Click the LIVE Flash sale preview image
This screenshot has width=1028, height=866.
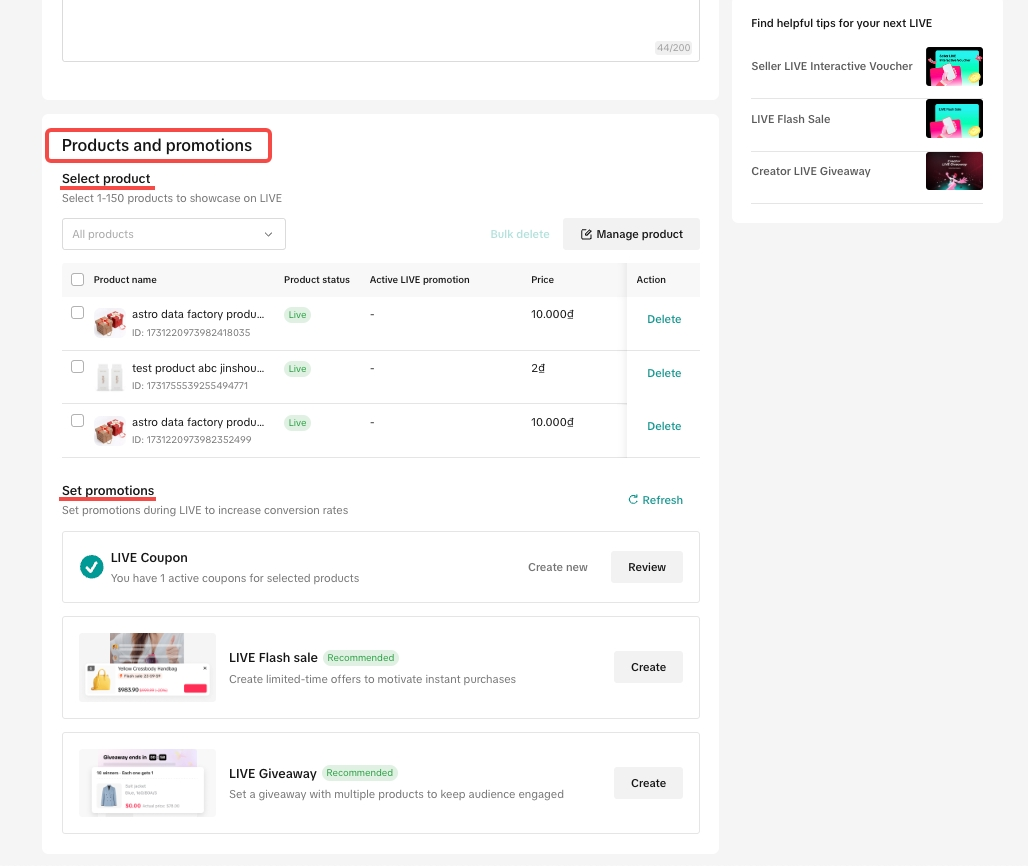[148, 667]
